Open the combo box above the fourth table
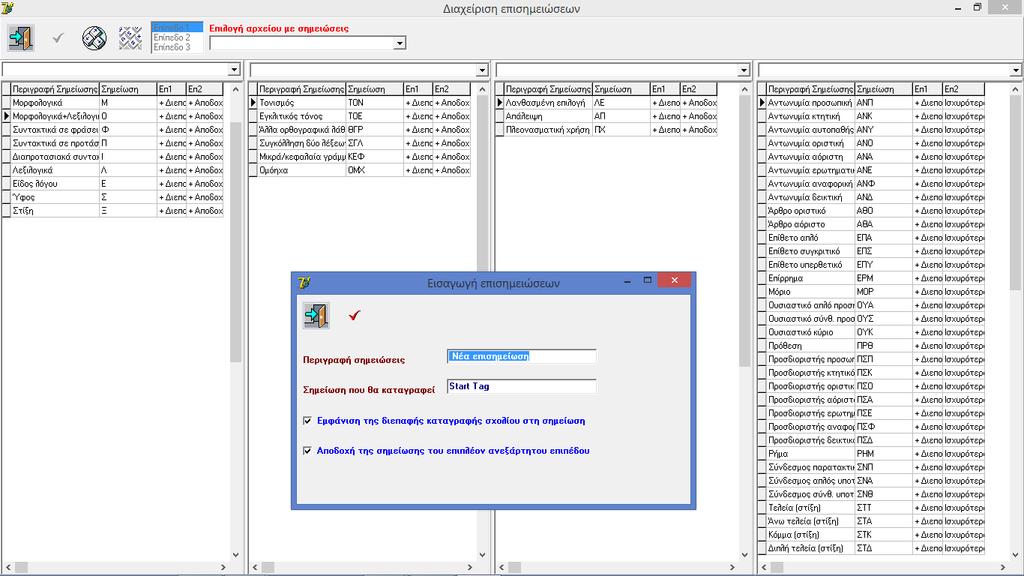 [x=1016, y=70]
